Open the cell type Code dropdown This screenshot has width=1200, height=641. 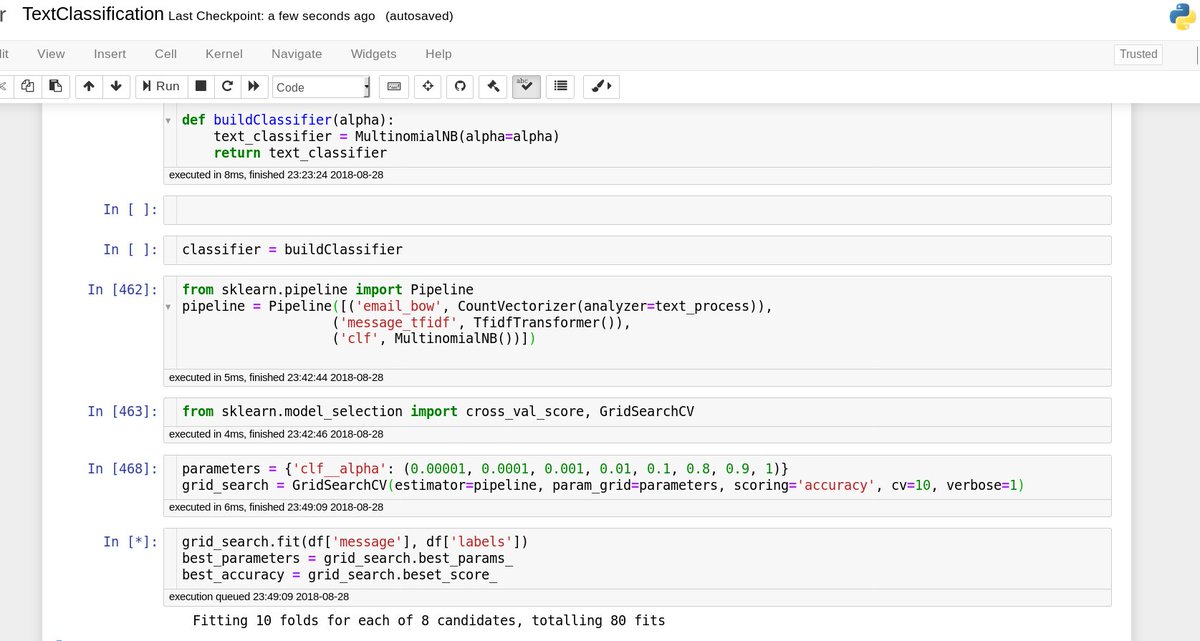[x=321, y=87]
